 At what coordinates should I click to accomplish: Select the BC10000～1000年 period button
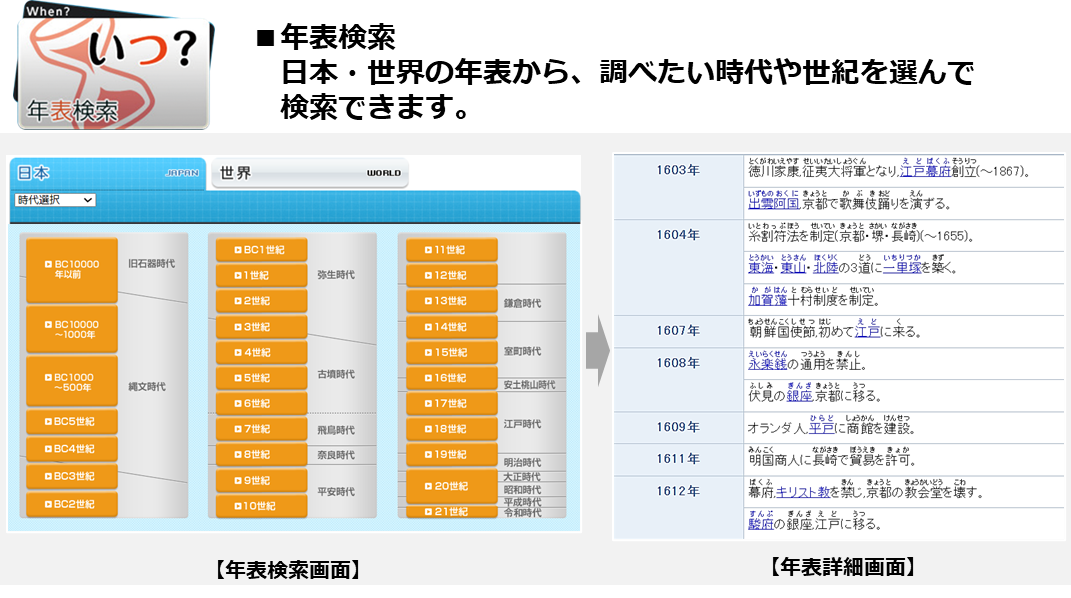[x=71, y=329]
